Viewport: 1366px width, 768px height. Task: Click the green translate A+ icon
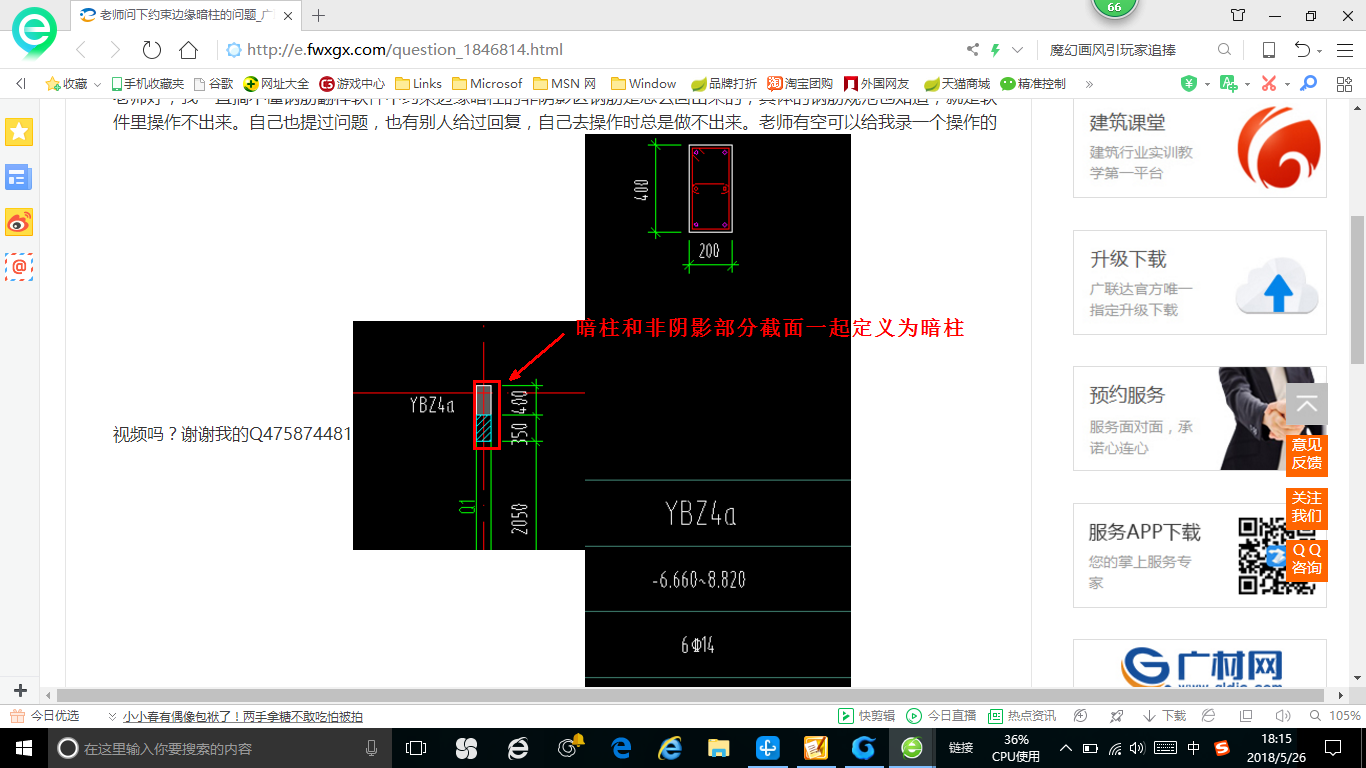(x=1229, y=84)
